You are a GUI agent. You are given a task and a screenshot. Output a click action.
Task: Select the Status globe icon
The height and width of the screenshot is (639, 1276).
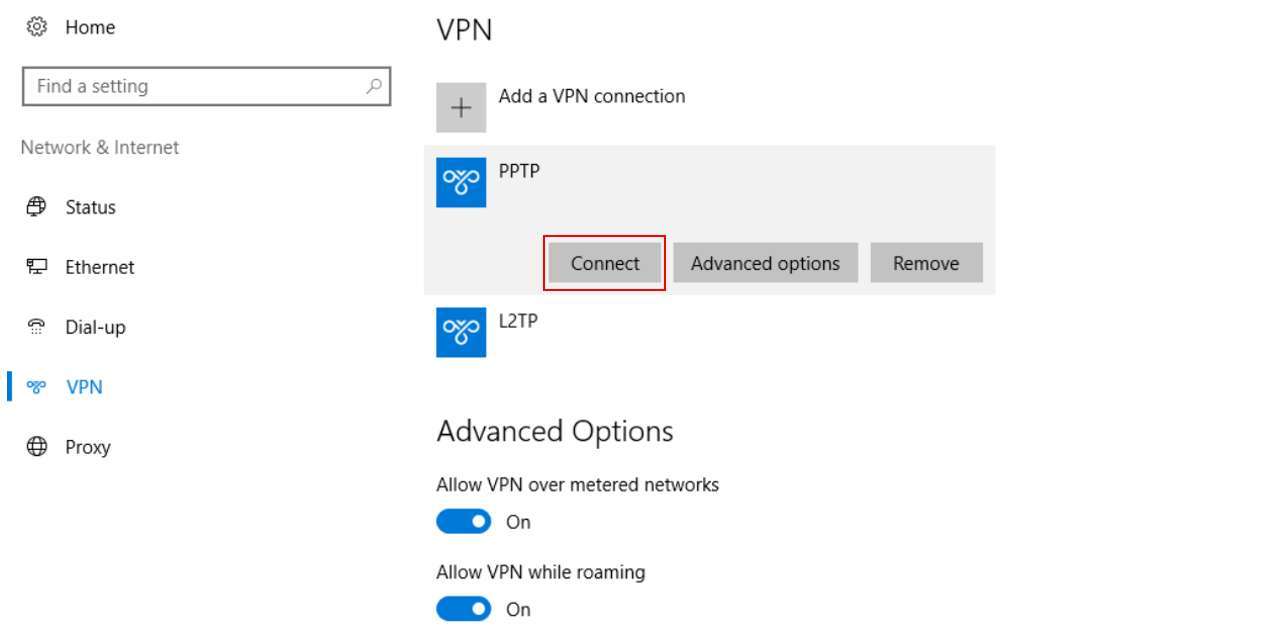pyautogui.click(x=37, y=207)
